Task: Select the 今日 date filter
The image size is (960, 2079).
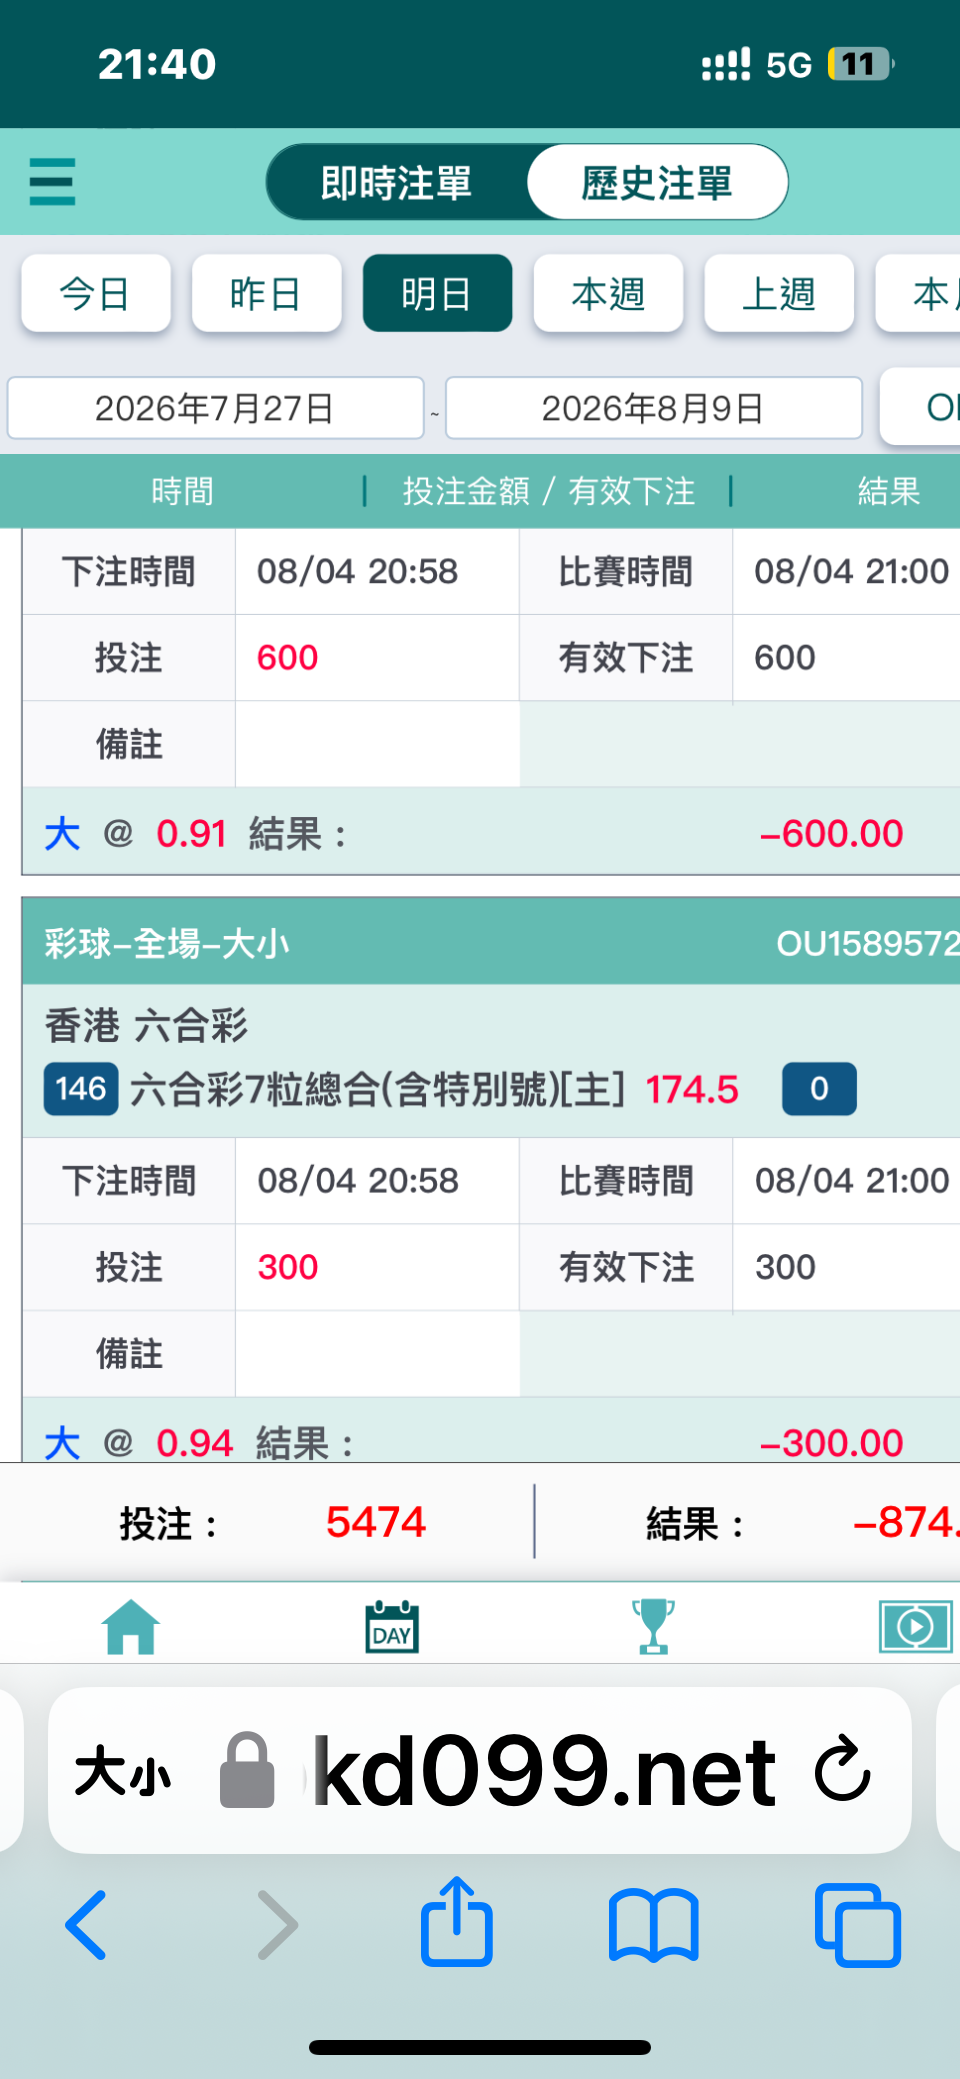Action: coord(96,293)
